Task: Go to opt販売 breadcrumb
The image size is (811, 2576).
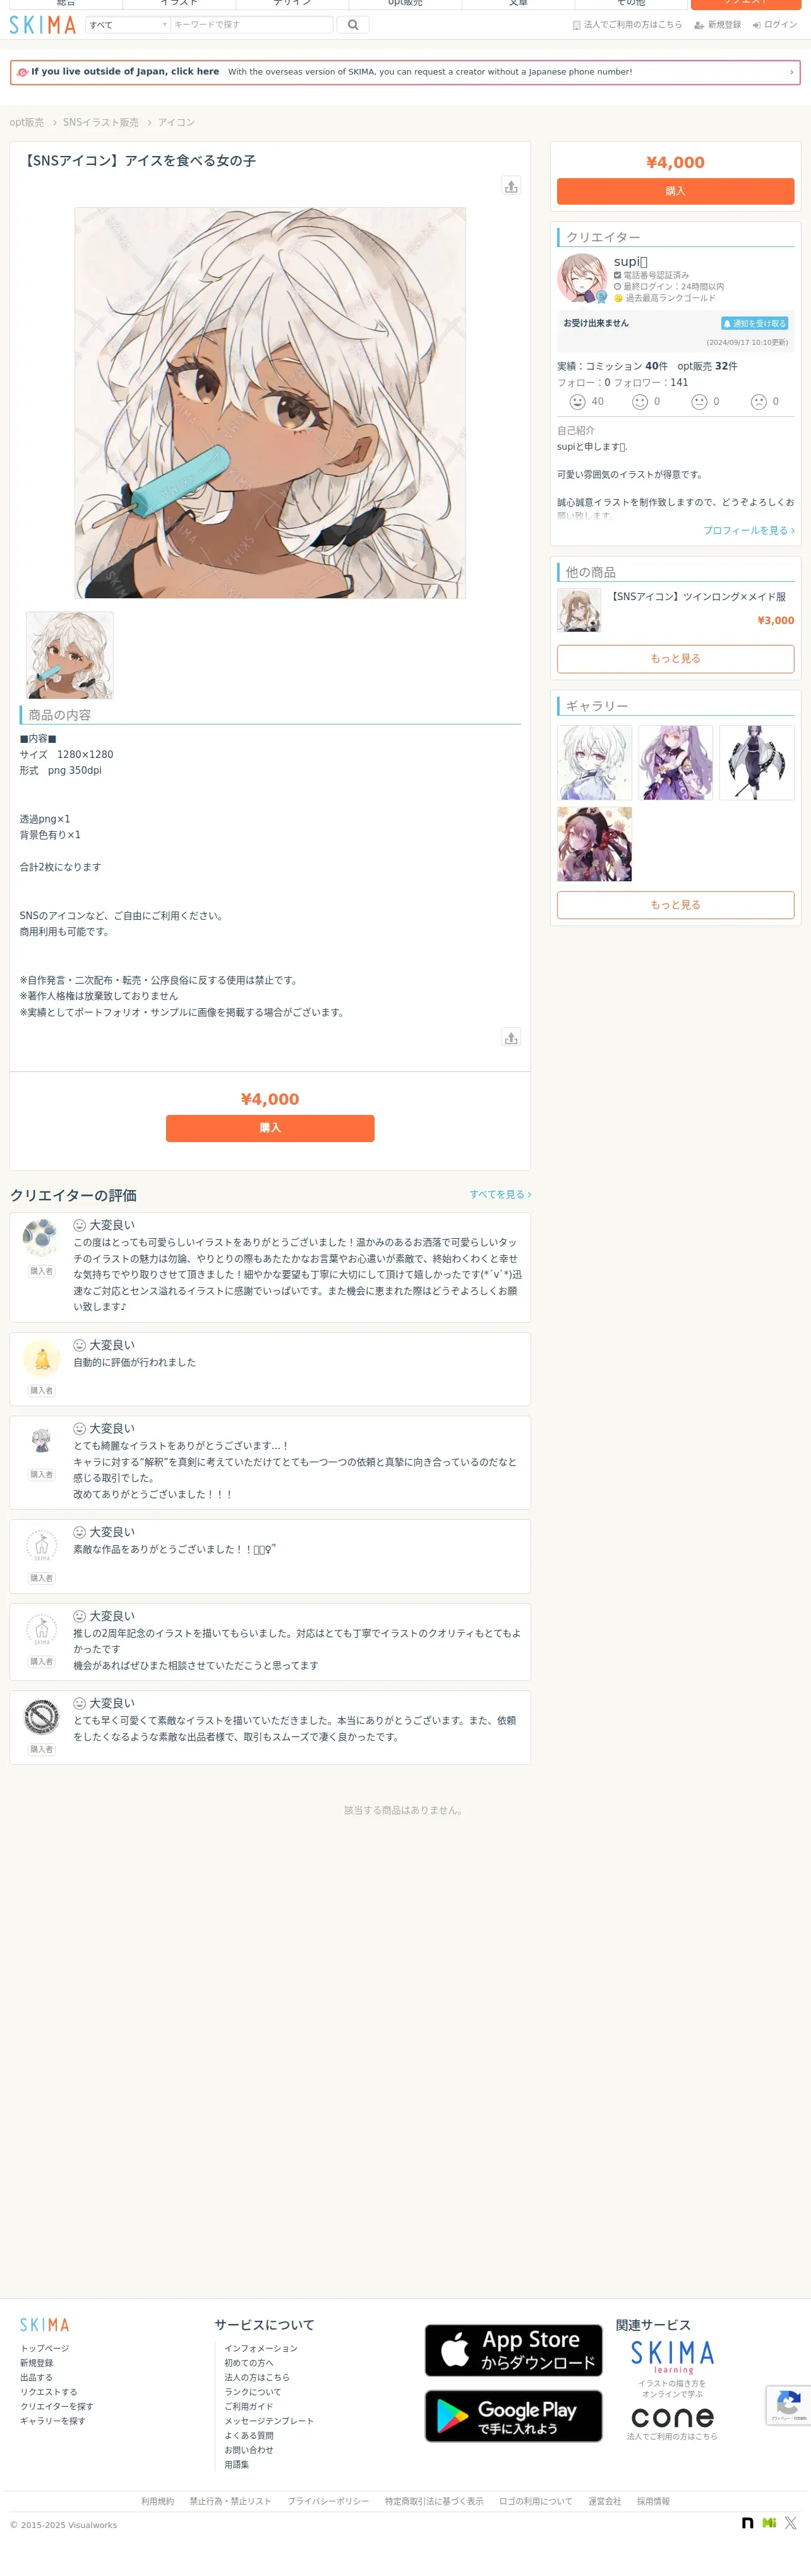Action: (27, 122)
